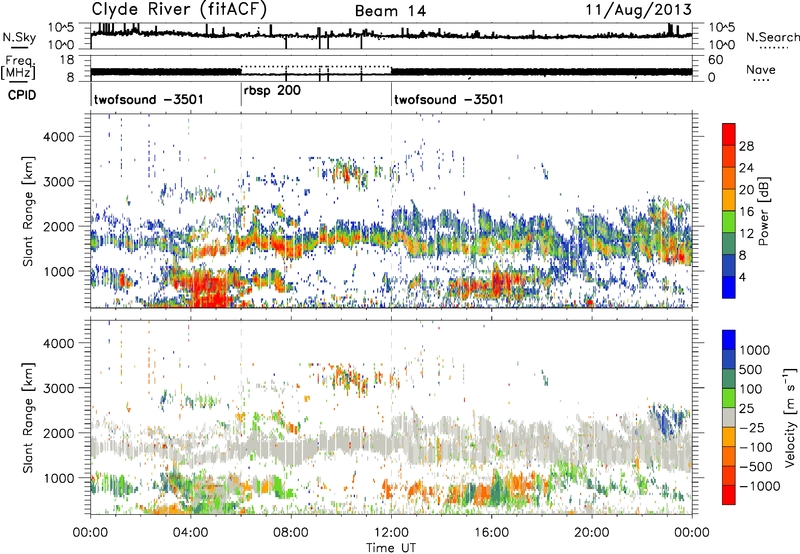Screen dimensions: 800x554
Task: Click the '4000' tick on the power panel
Action: pos(59,137)
